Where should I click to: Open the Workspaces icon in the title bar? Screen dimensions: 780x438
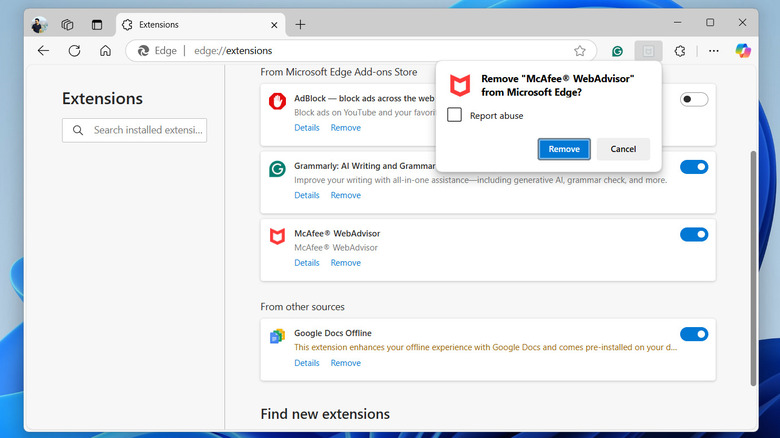tap(68, 24)
